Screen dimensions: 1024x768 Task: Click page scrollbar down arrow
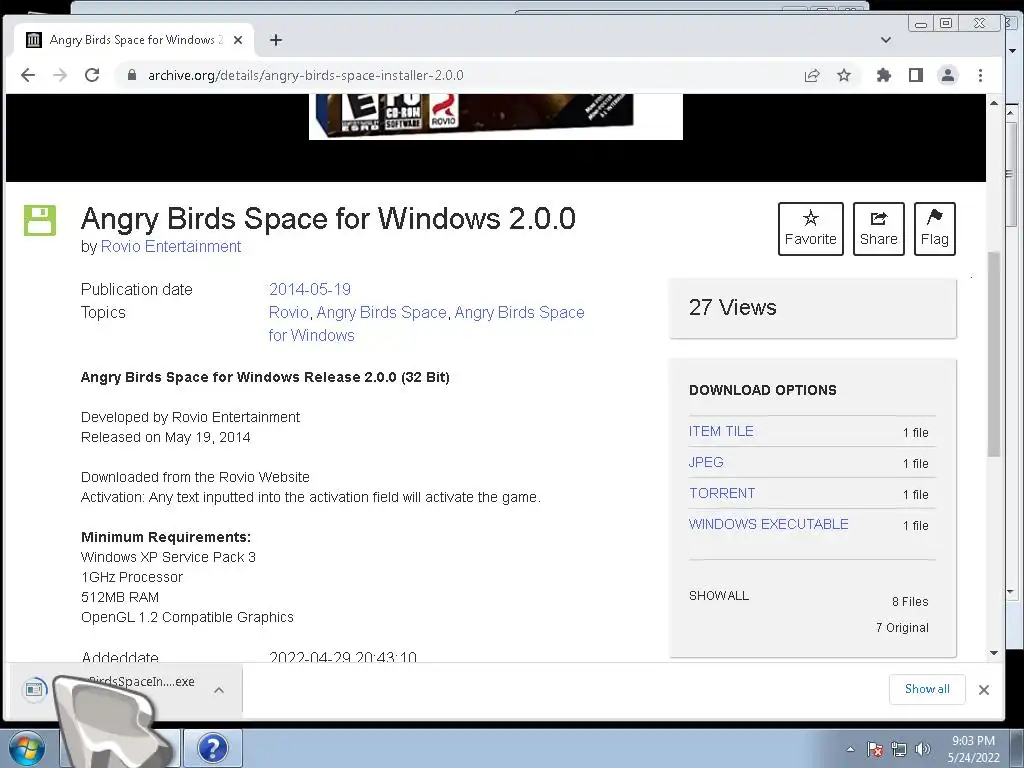pos(994,652)
